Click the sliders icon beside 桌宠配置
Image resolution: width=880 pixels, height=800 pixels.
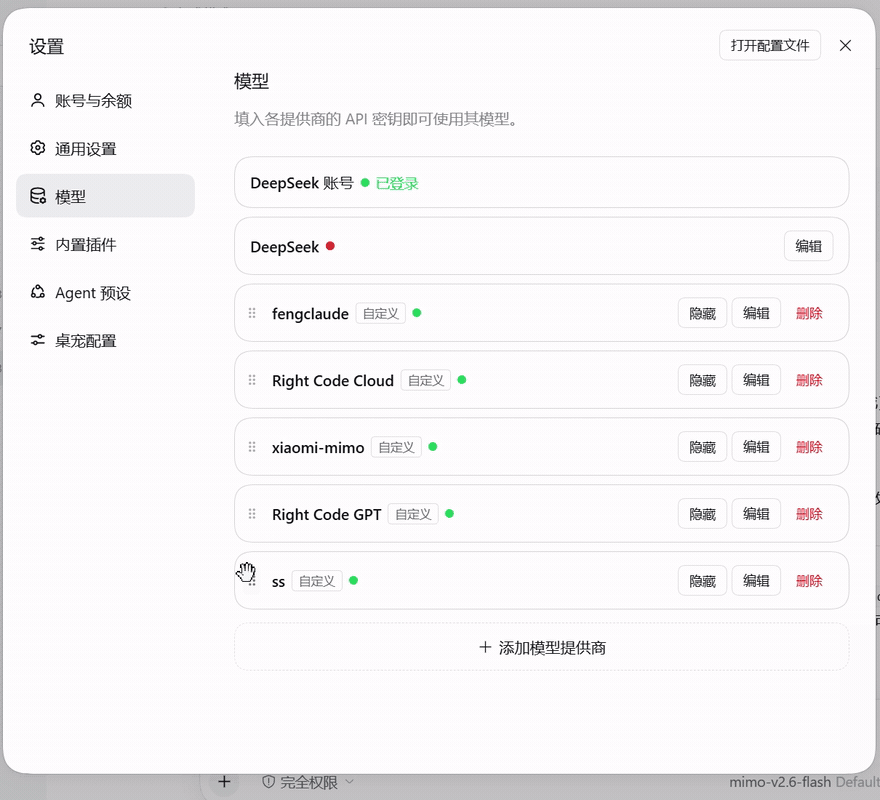tap(38, 340)
